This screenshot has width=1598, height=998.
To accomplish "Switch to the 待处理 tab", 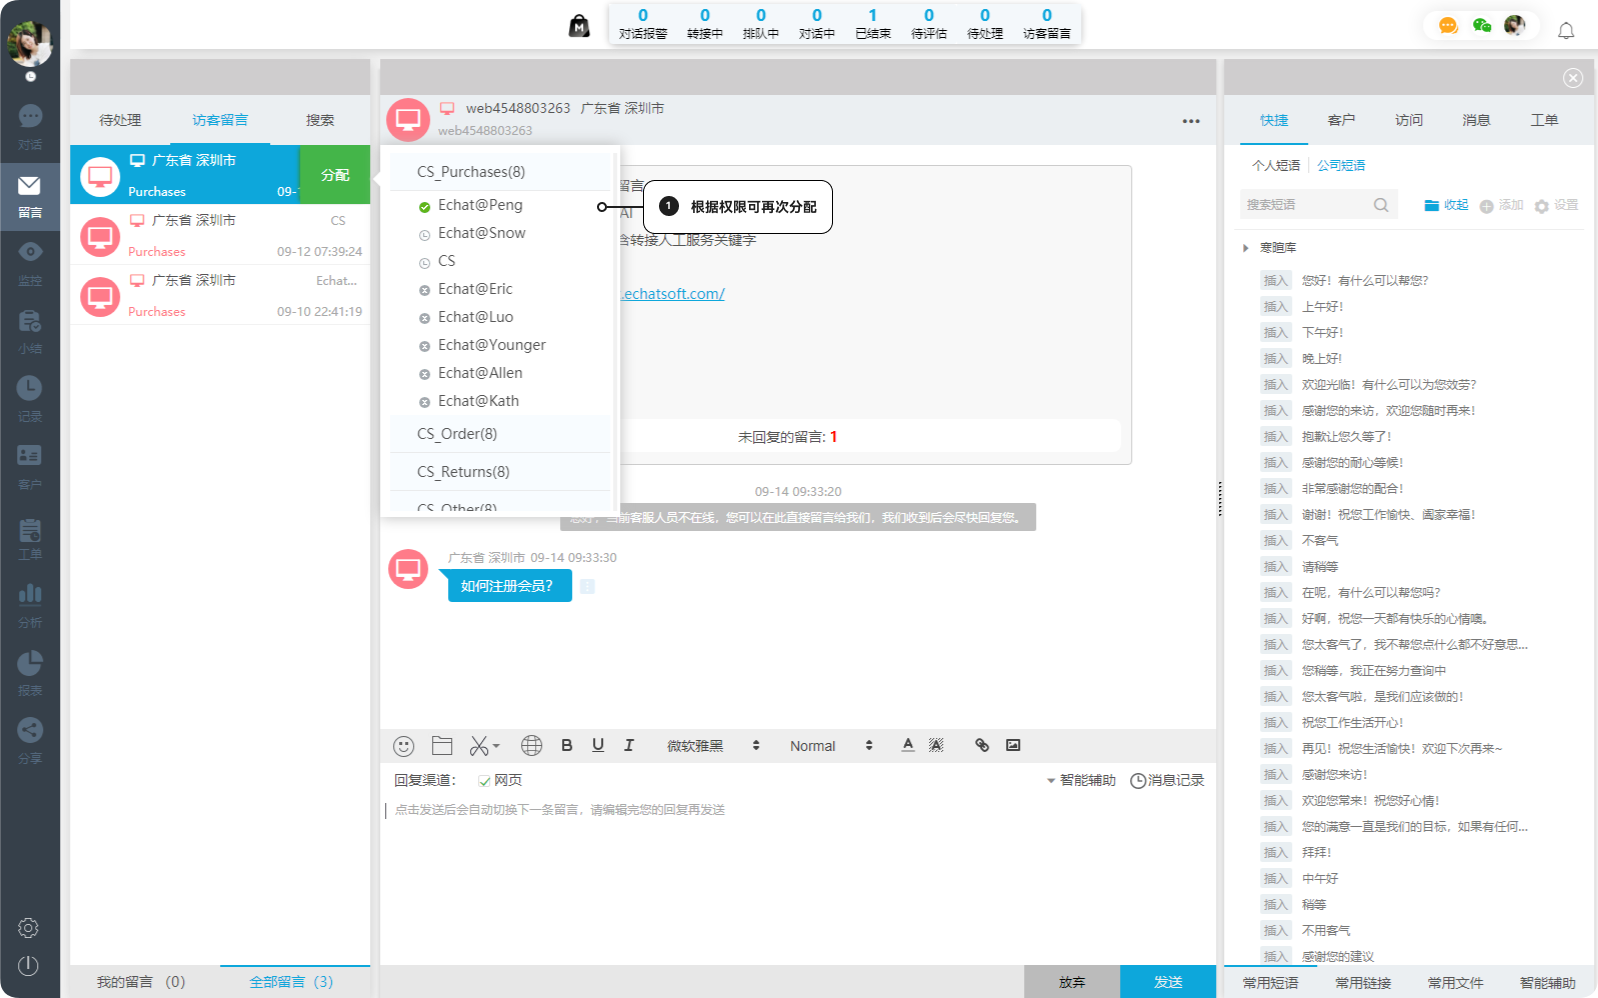I will pos(120,120).
